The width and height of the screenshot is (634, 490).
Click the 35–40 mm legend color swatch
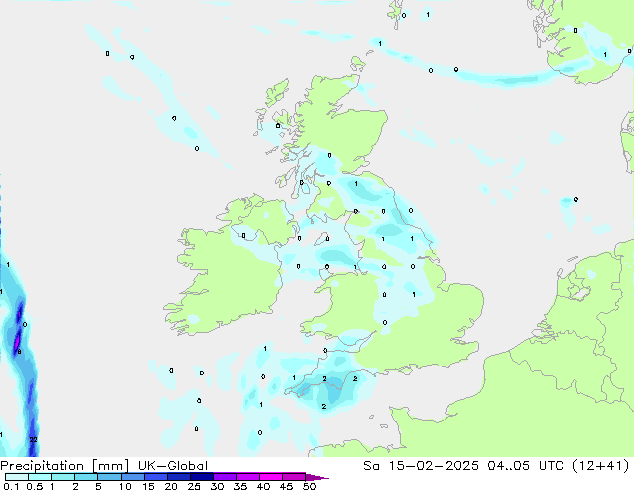(x=248, y=477)
